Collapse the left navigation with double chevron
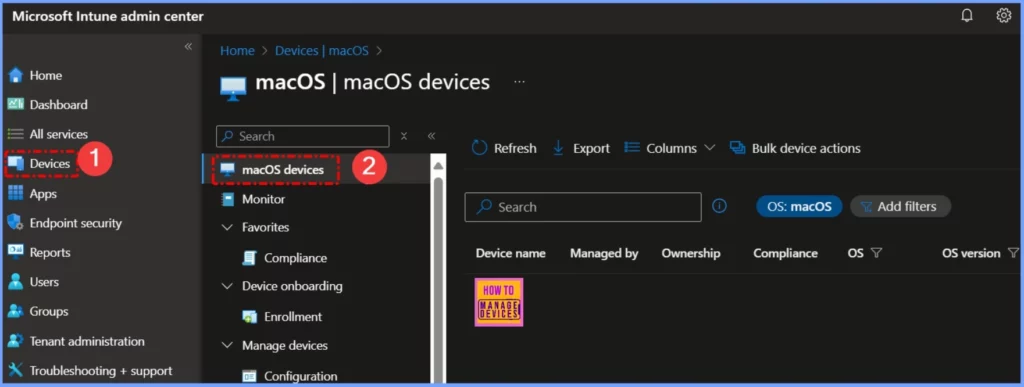1024x387 pixels. coord(188,46)
